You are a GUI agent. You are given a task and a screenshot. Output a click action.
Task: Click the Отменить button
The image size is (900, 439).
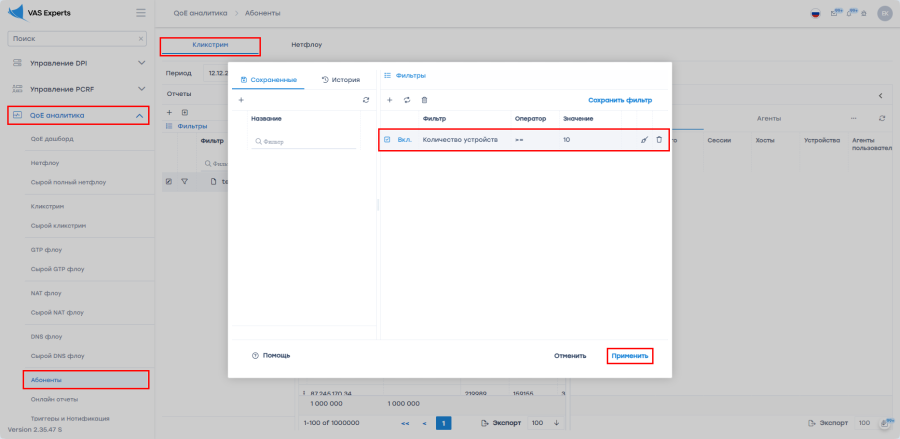click(x=570, y=356)
